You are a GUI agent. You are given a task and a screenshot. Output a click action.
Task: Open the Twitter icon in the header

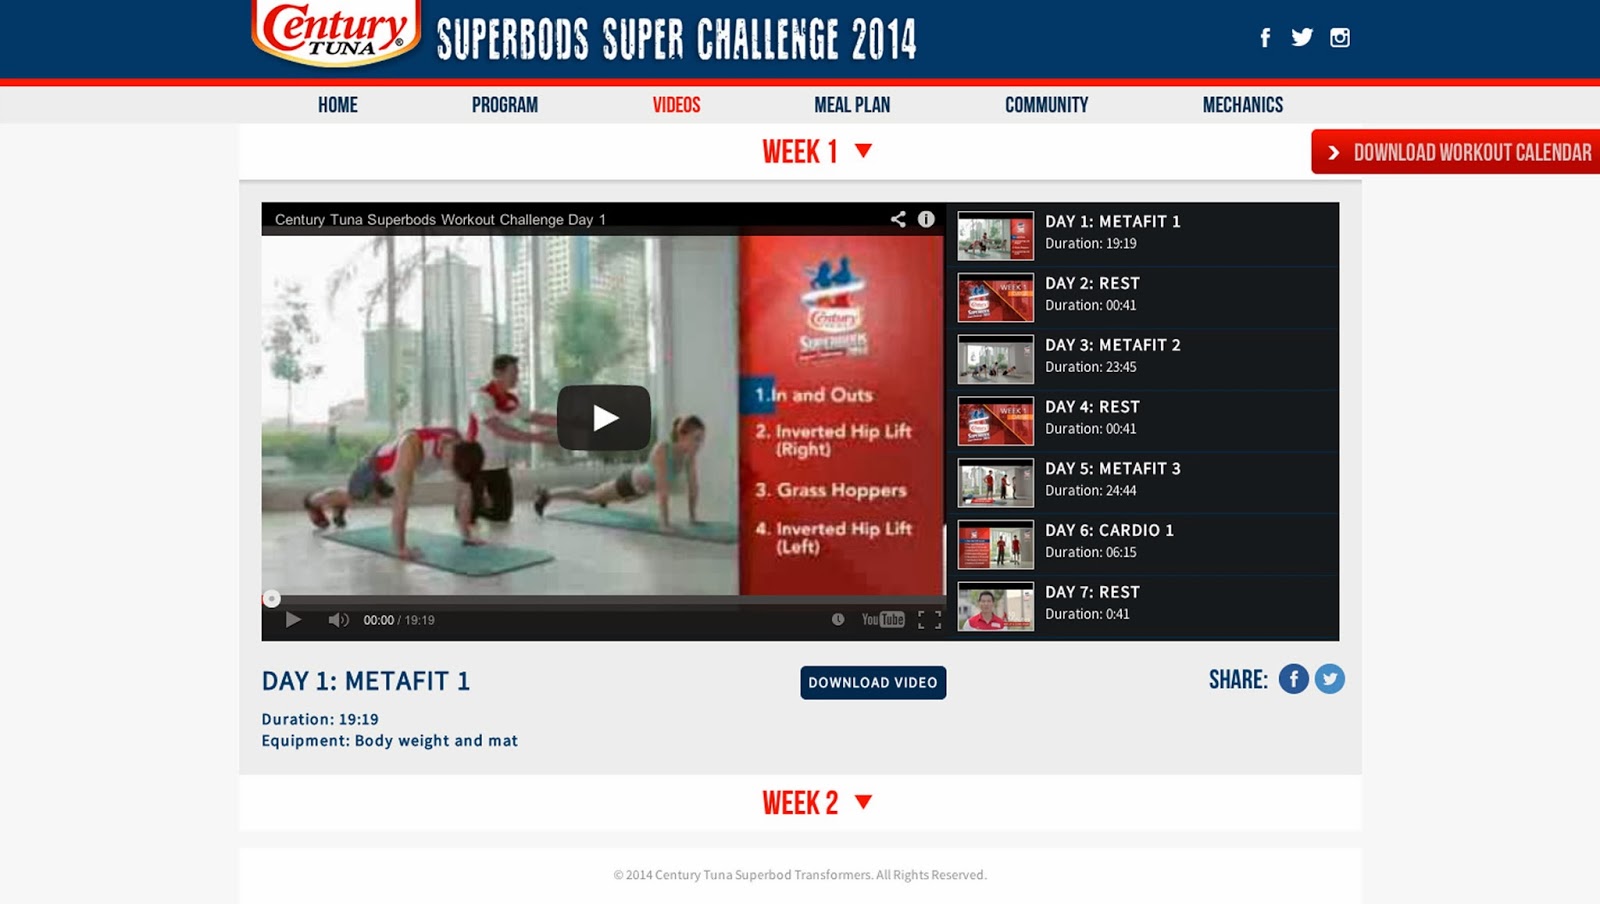tap(1302, 37)
